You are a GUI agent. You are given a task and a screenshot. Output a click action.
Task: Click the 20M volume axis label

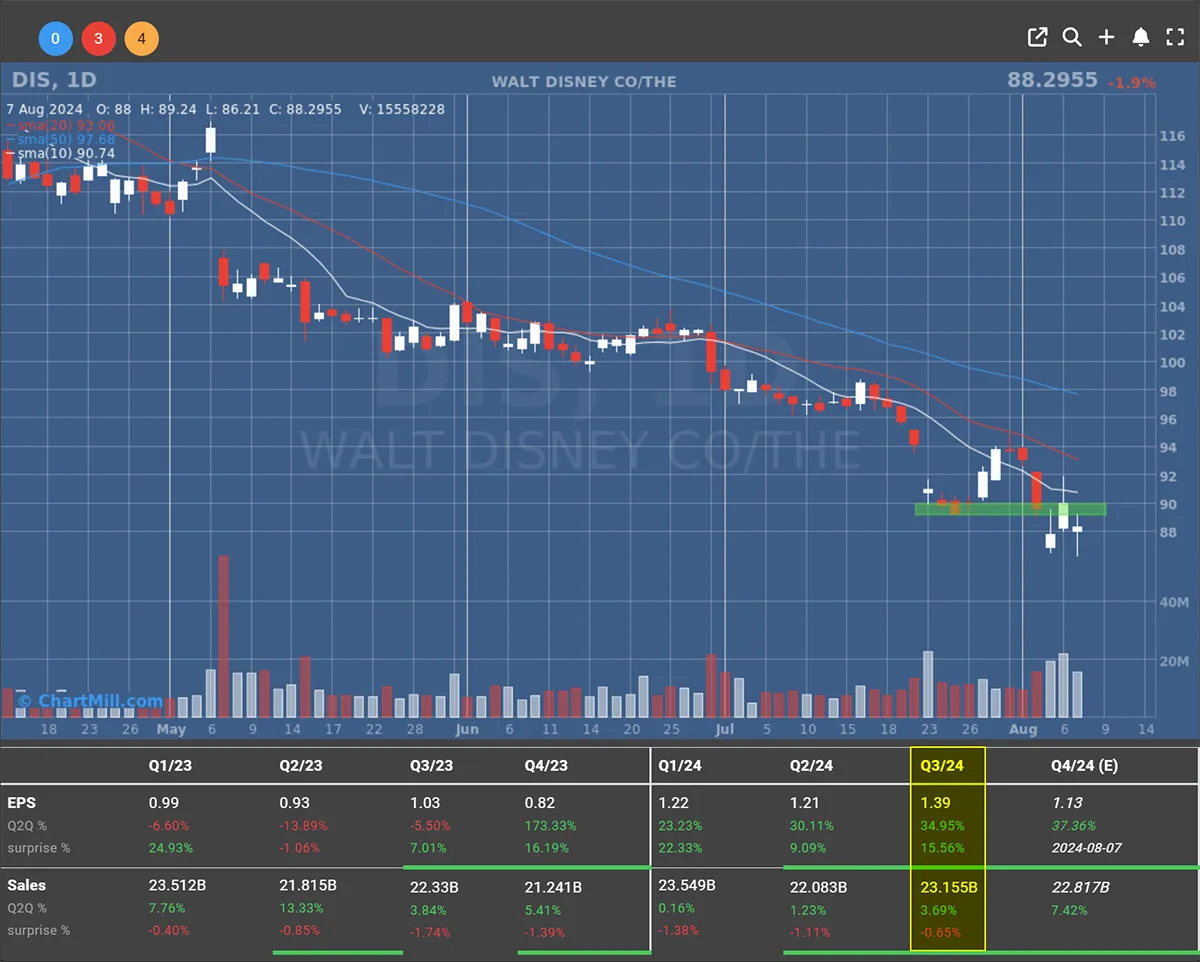(1172, 661)
